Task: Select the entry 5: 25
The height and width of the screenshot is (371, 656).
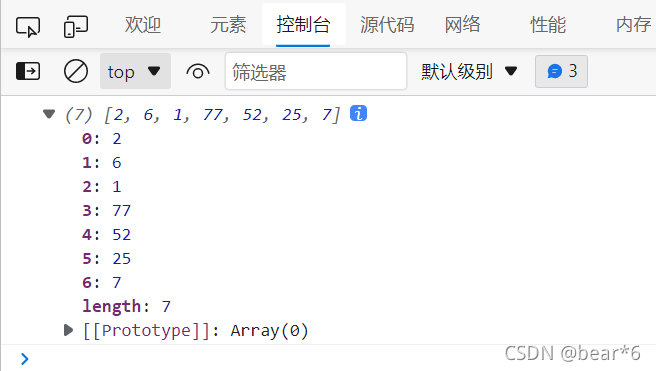Action: point(106,259)
